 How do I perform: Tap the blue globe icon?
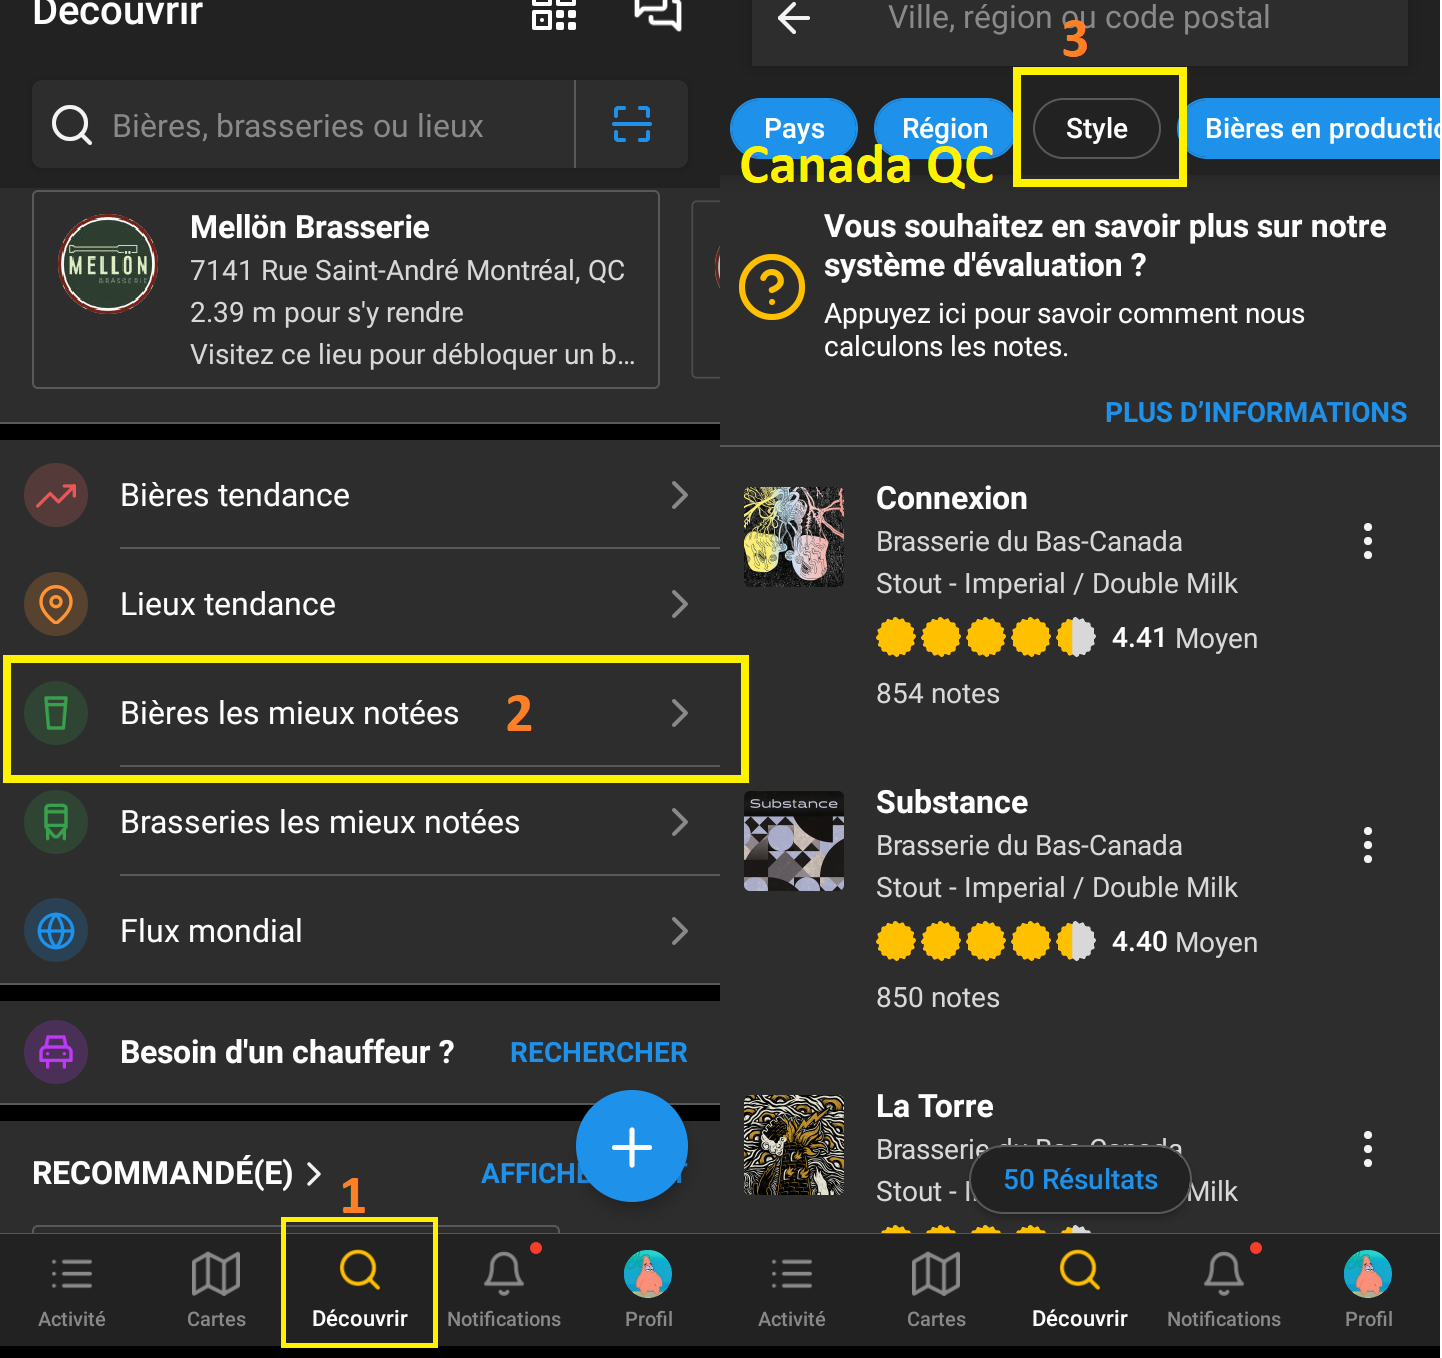pyautogui.click(x=56, y=931)
